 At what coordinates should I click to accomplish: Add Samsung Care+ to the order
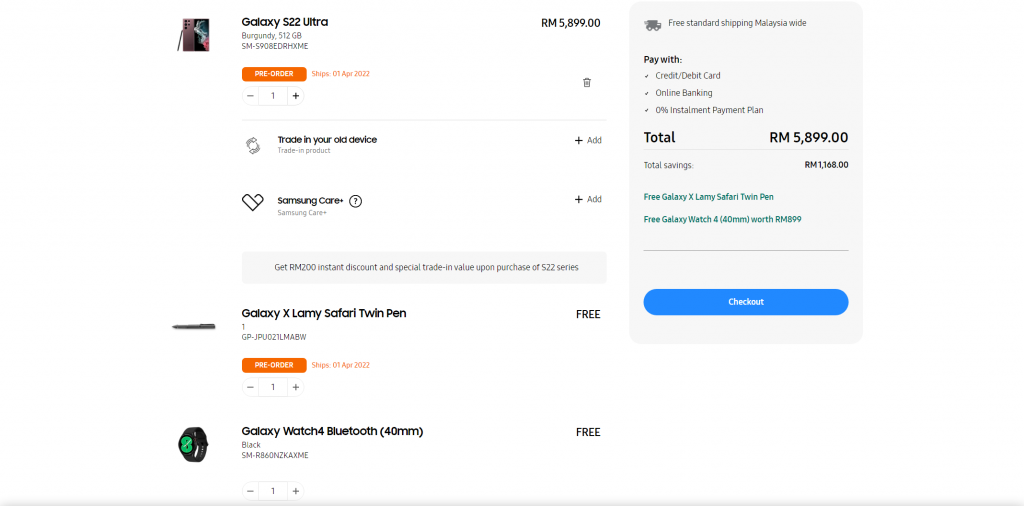coord(588,199)
